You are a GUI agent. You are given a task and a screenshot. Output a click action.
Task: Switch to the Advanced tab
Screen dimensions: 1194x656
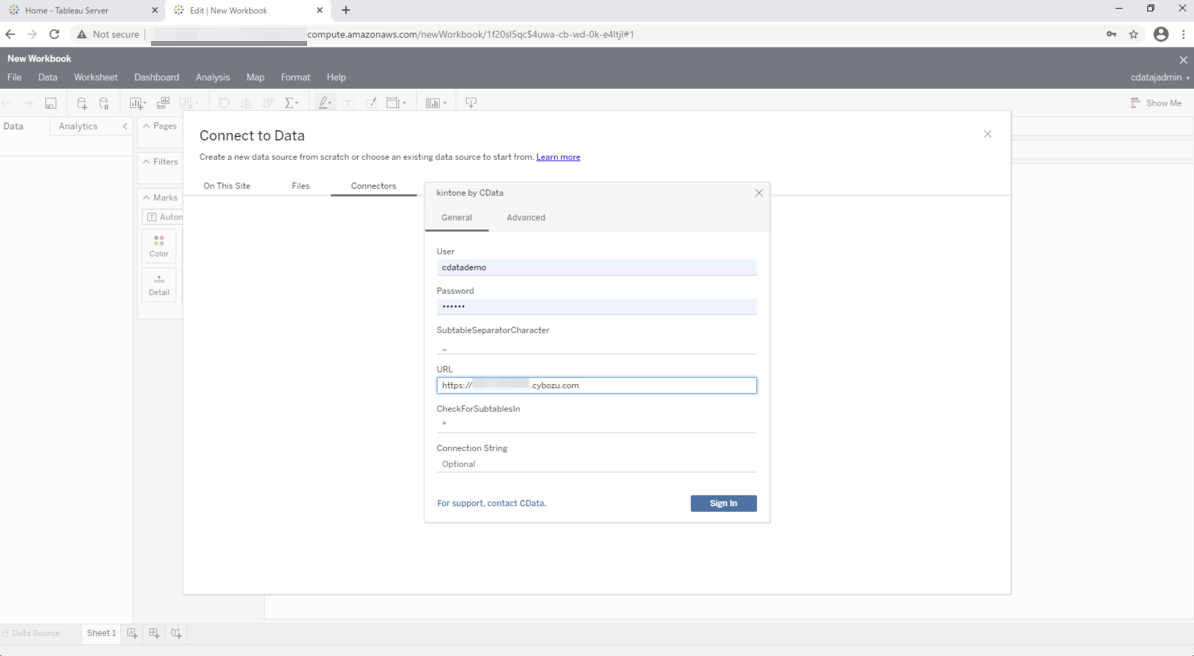coord(525,218)
